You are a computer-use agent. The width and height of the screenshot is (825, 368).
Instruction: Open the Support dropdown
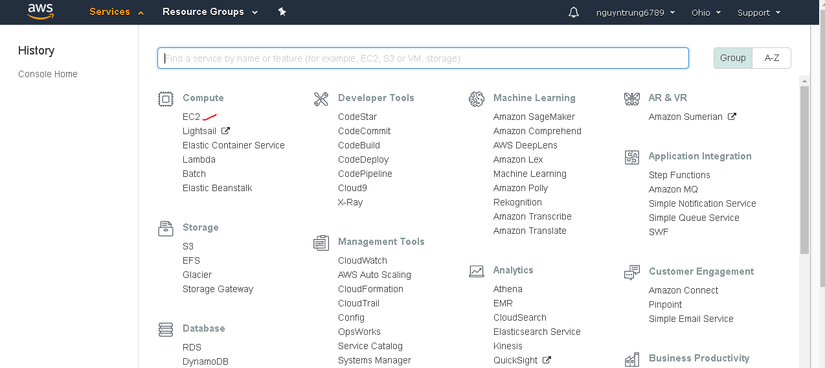tap(759, 13)
